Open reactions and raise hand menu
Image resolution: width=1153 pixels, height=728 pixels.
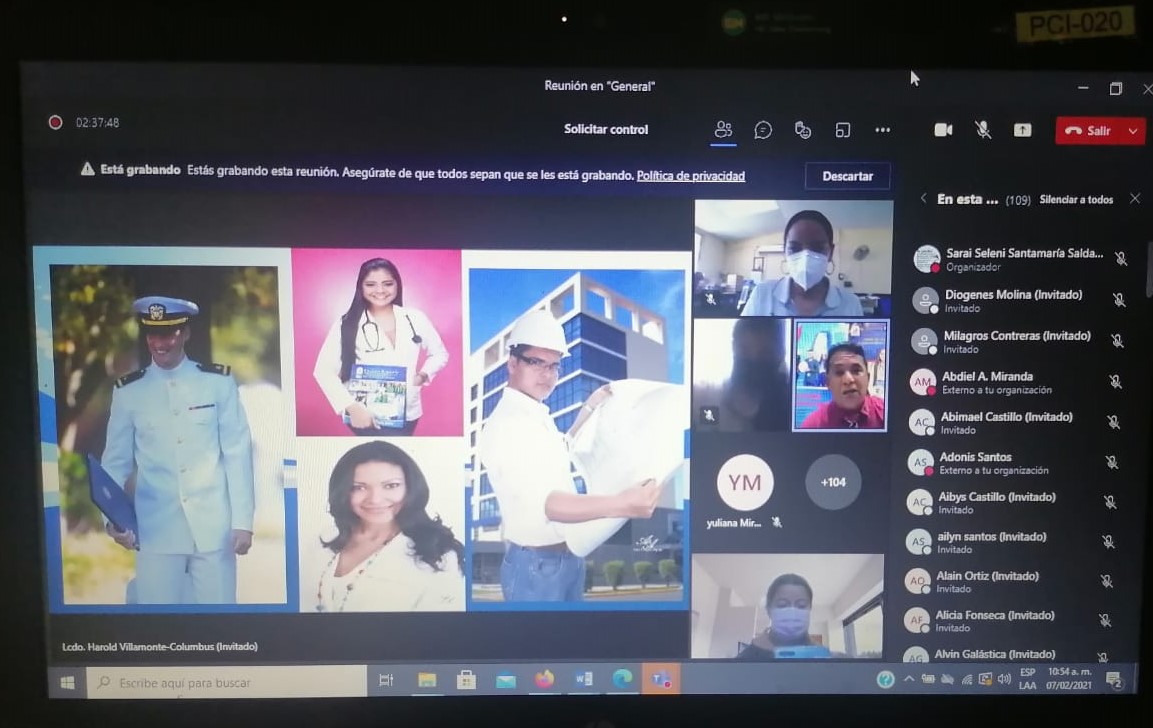click(x=803, y=130)
